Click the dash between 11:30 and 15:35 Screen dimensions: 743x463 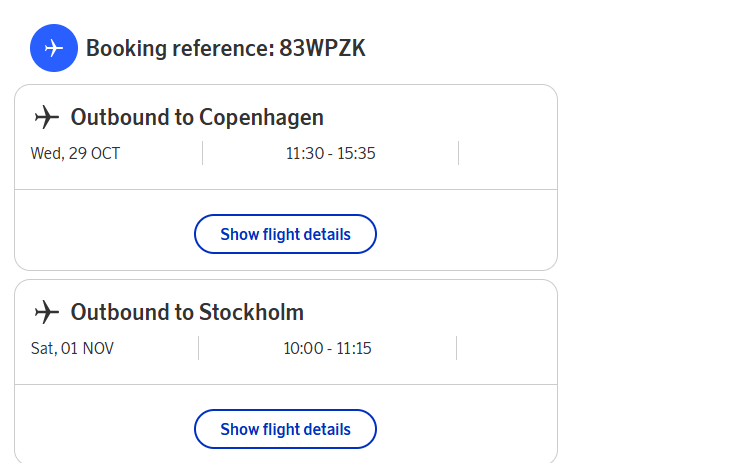(331, 154)
